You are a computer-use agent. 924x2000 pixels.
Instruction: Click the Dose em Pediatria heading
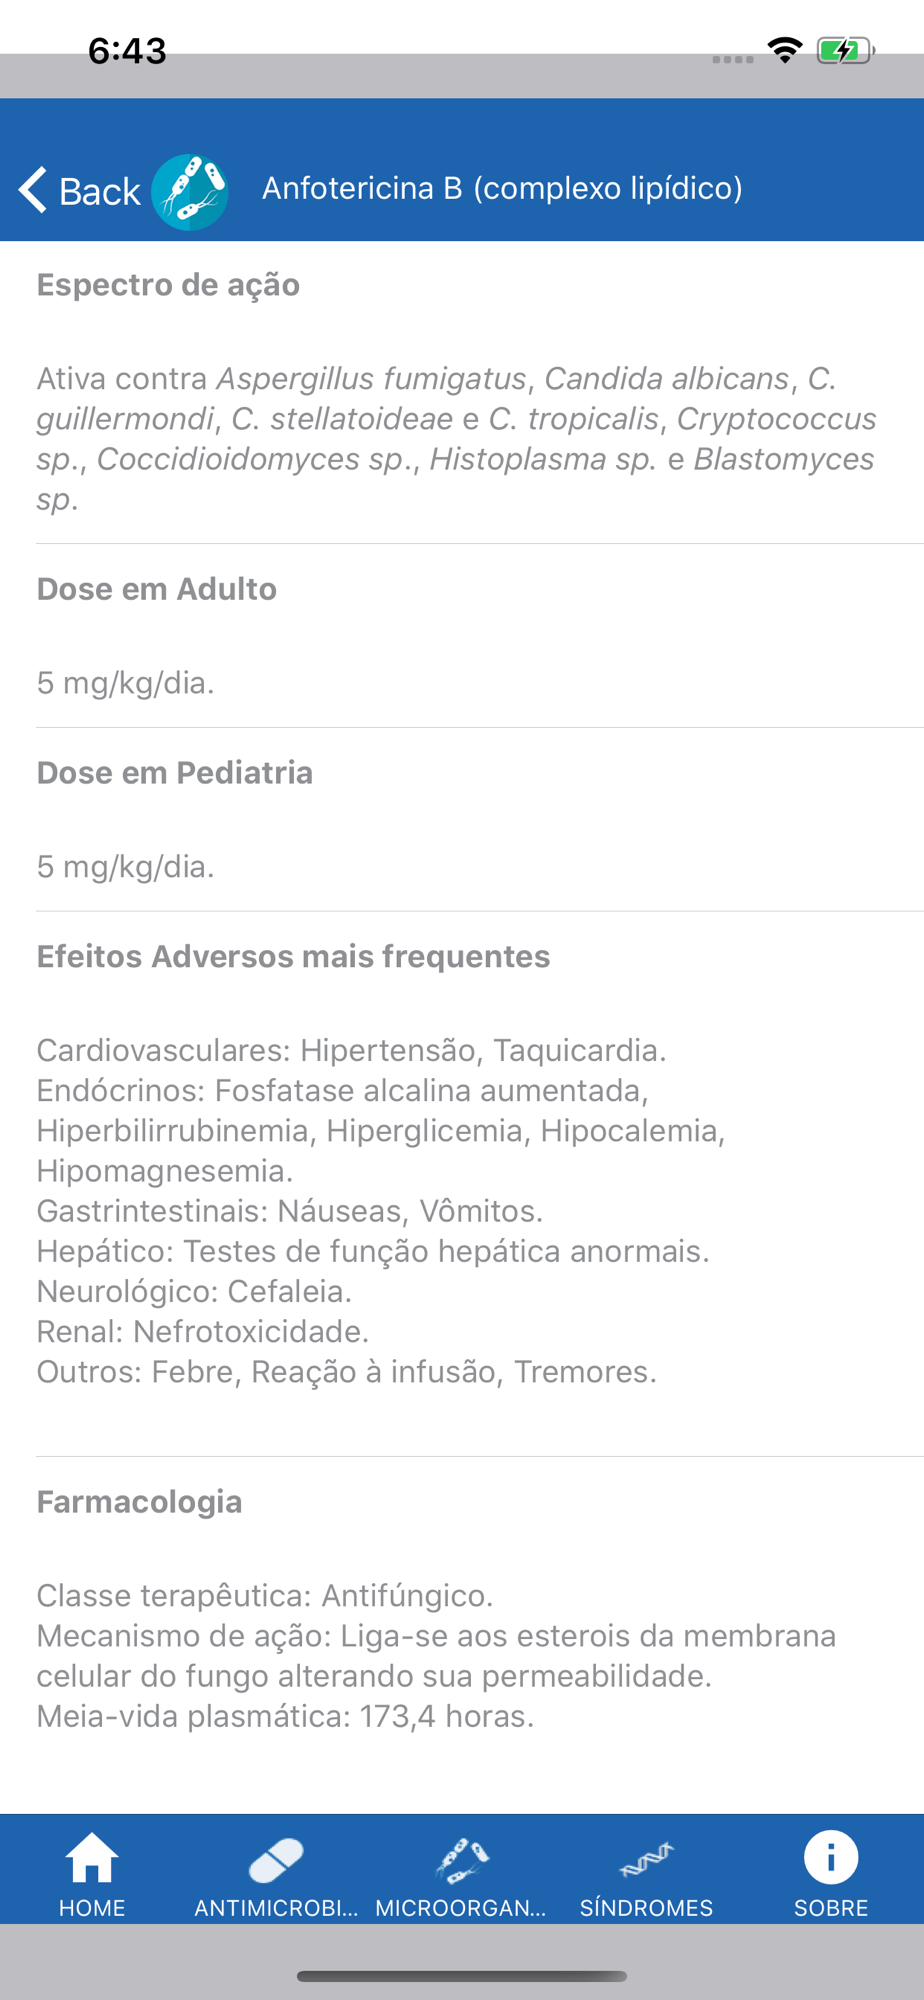pyautogui.click(x=175, y=773)
